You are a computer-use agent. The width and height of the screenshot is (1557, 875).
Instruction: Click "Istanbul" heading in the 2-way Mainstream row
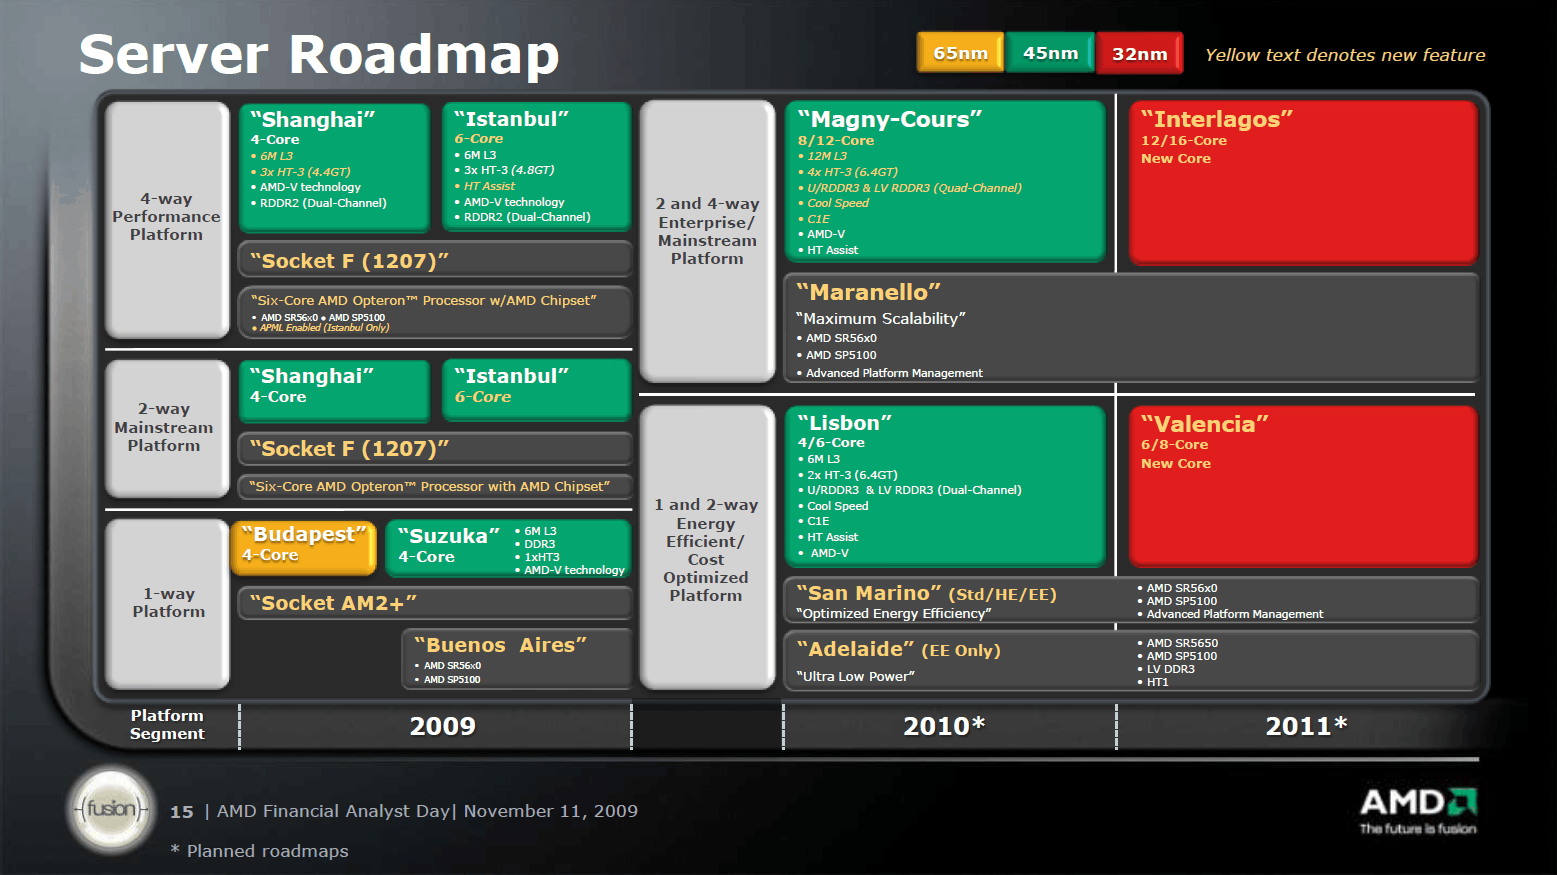[x=511, y=376]
